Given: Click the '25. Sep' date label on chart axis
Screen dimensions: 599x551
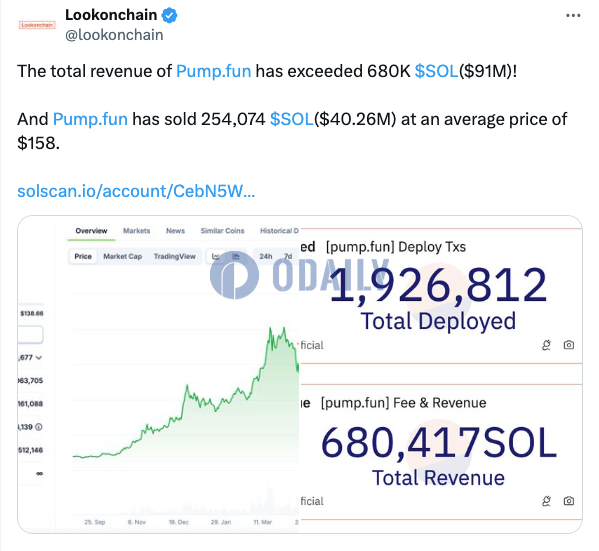Looking at the screenshot, I should coord(95,522).
